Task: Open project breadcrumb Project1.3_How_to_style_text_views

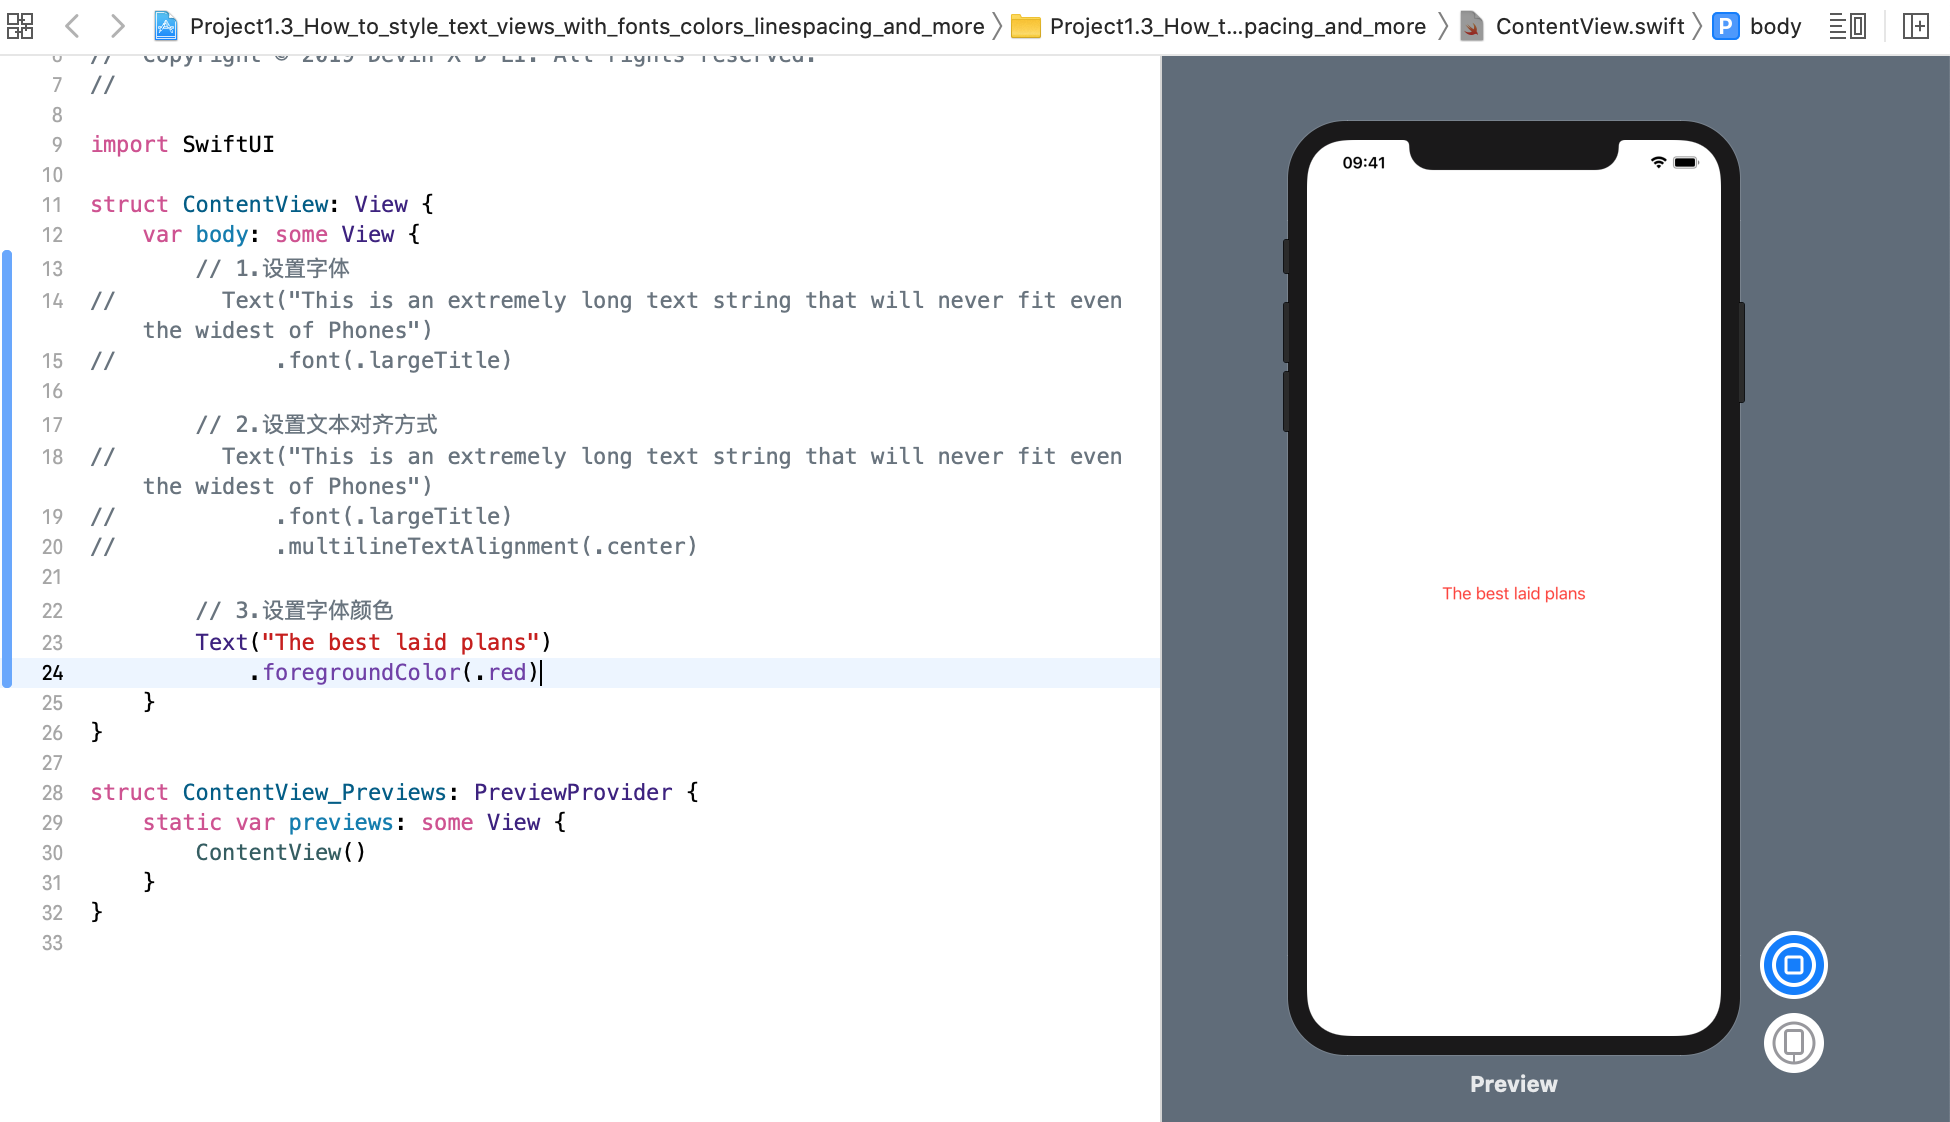Action: [x=587, y=26]
